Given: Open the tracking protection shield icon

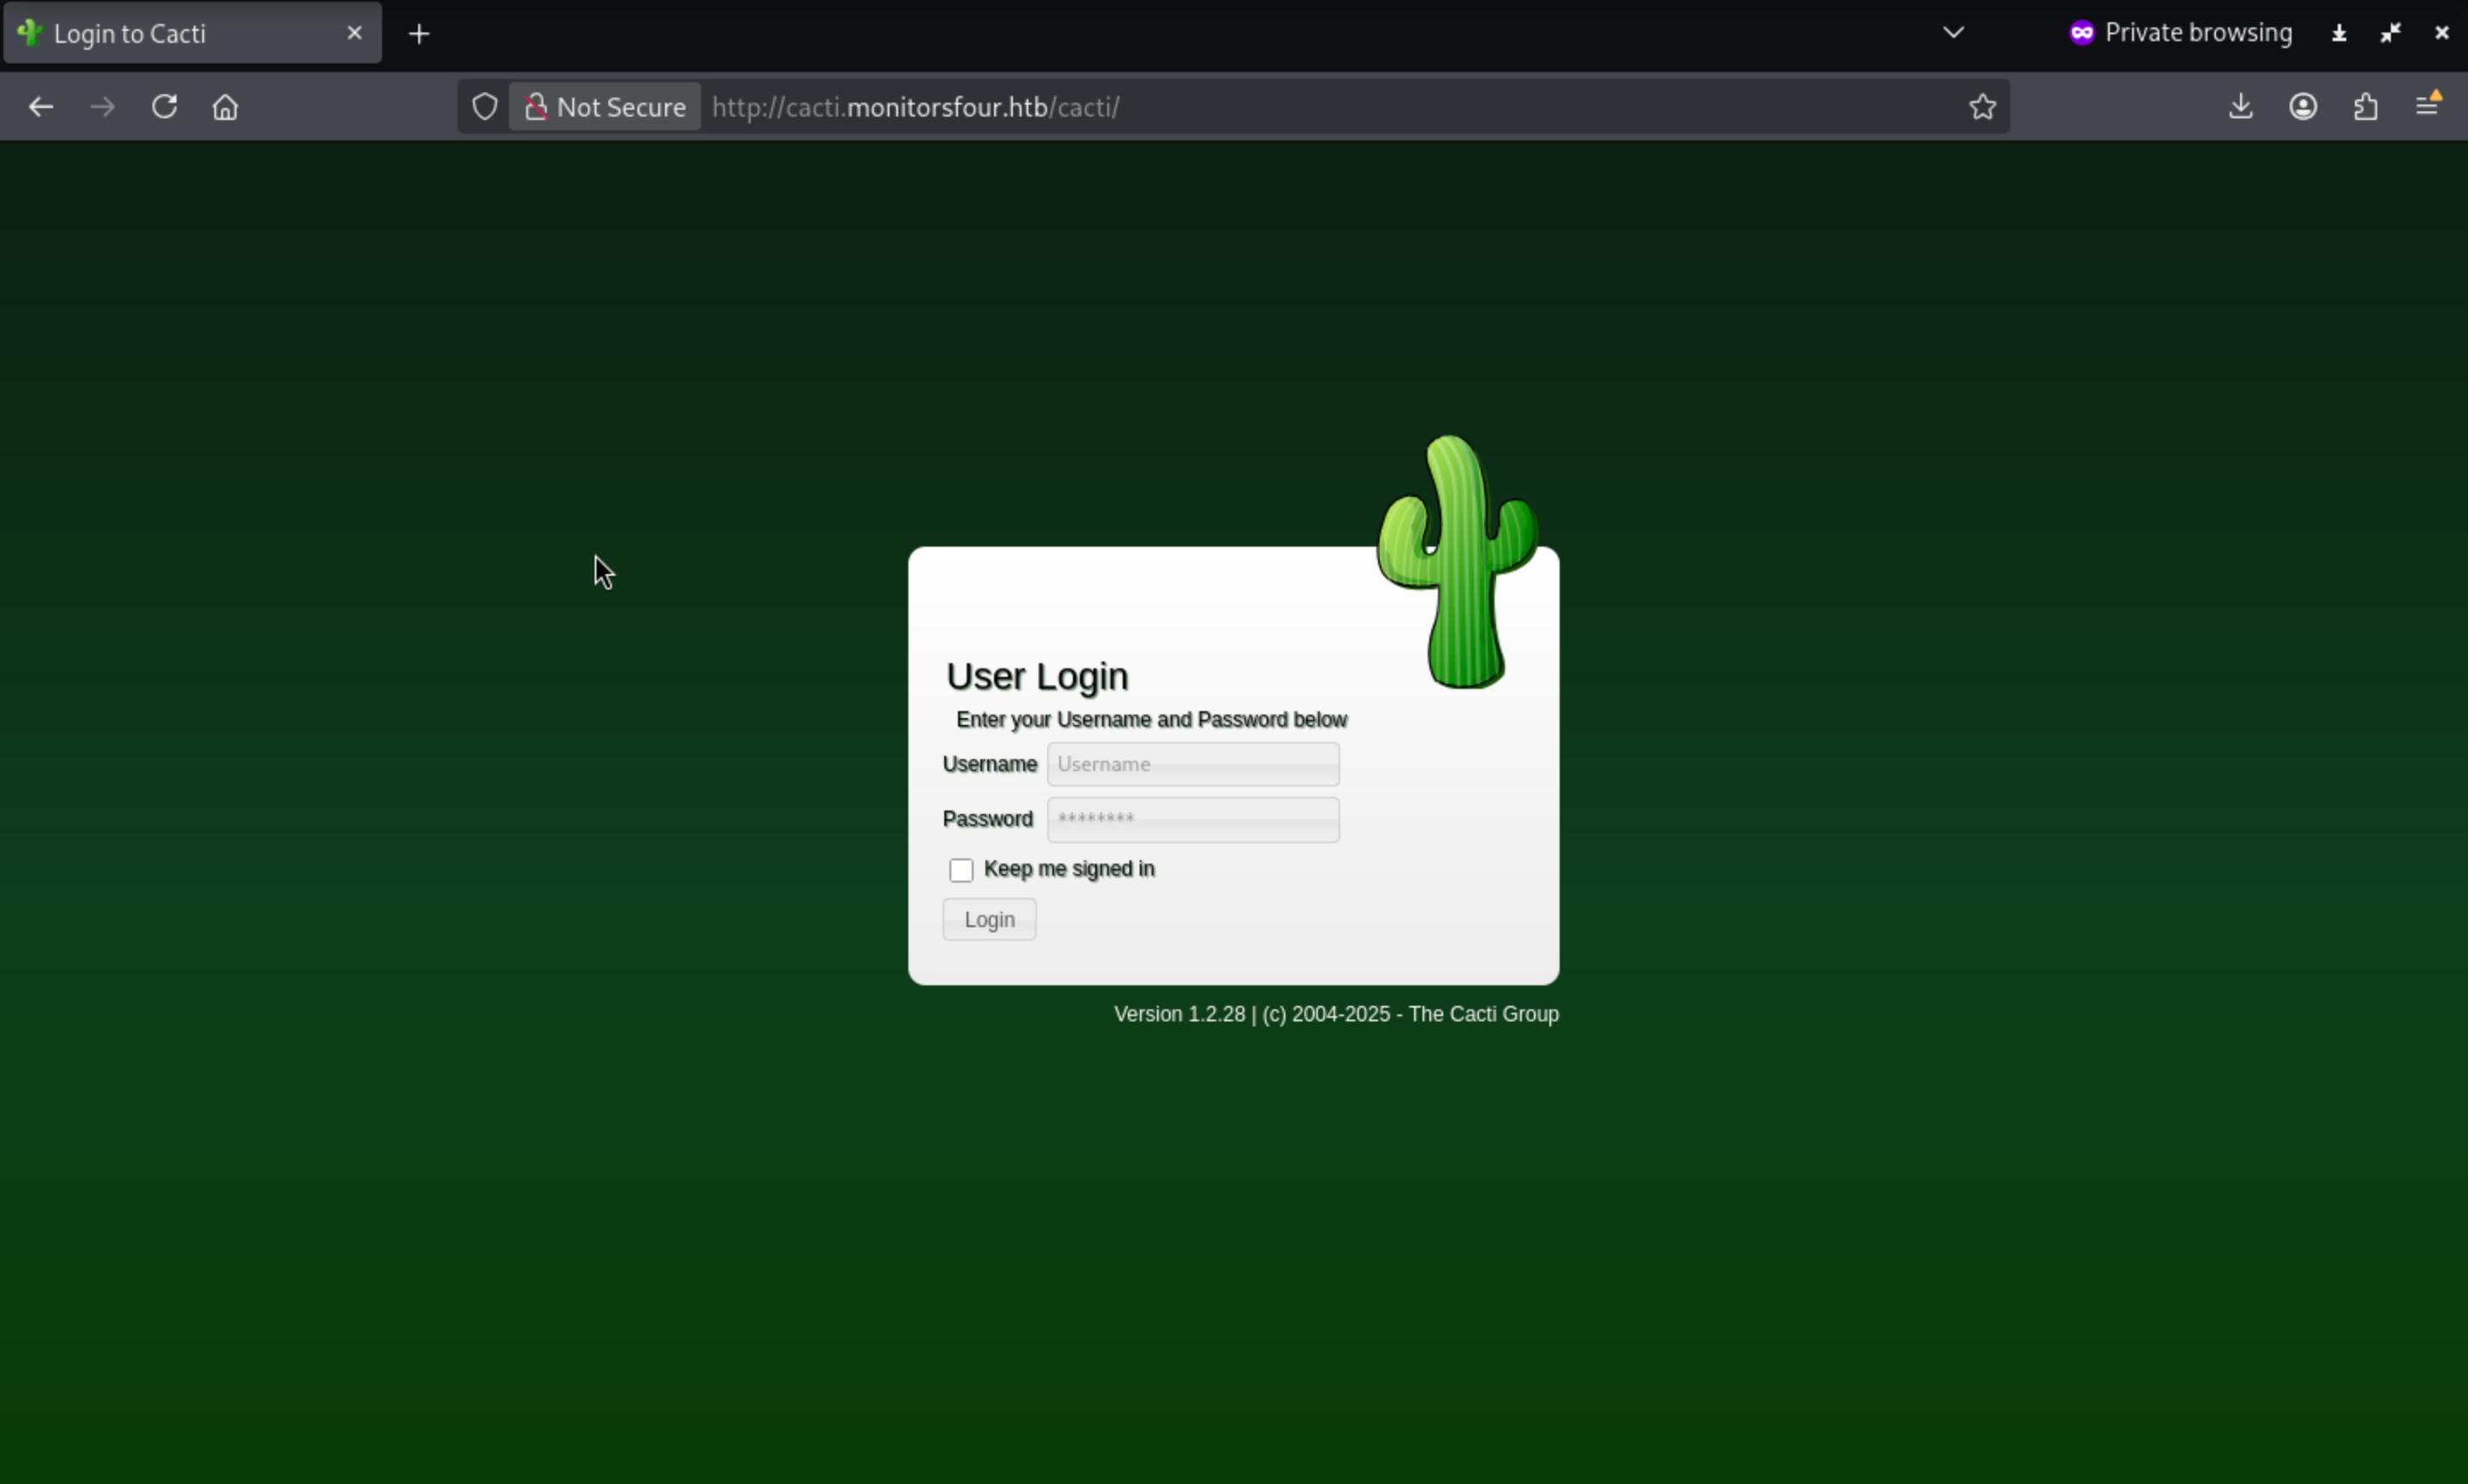Looking at the screenshot, I should [485, 107].
